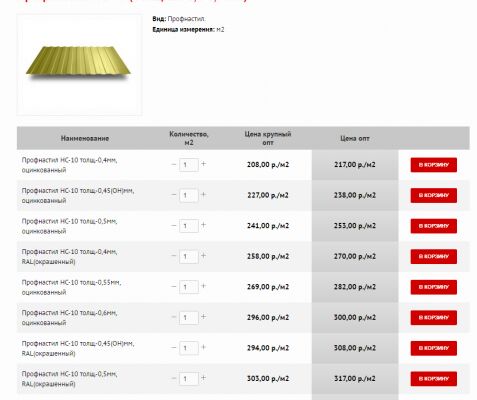Decrease quantity for 0,4мм оцинкованный row
This screenshot has height=400, width=477.
point(174,164)
